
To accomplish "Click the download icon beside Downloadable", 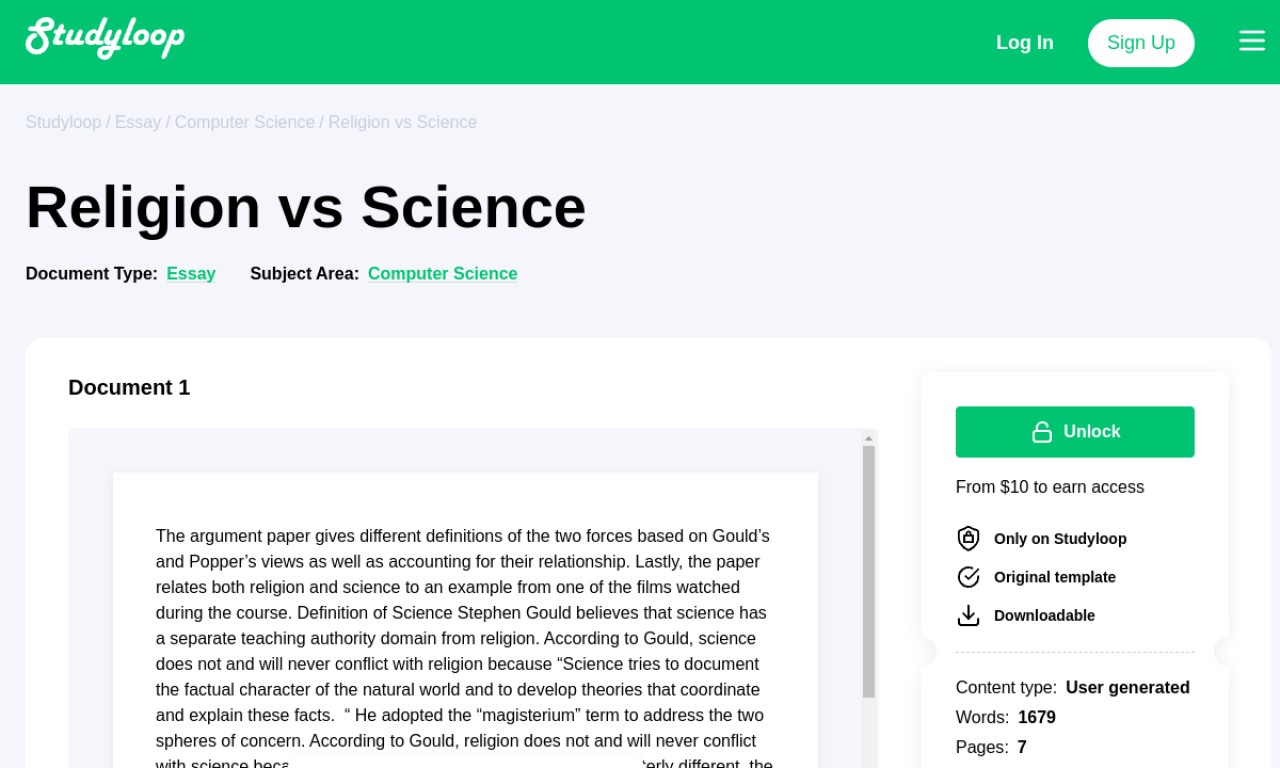I will click(x=968, y=615).
